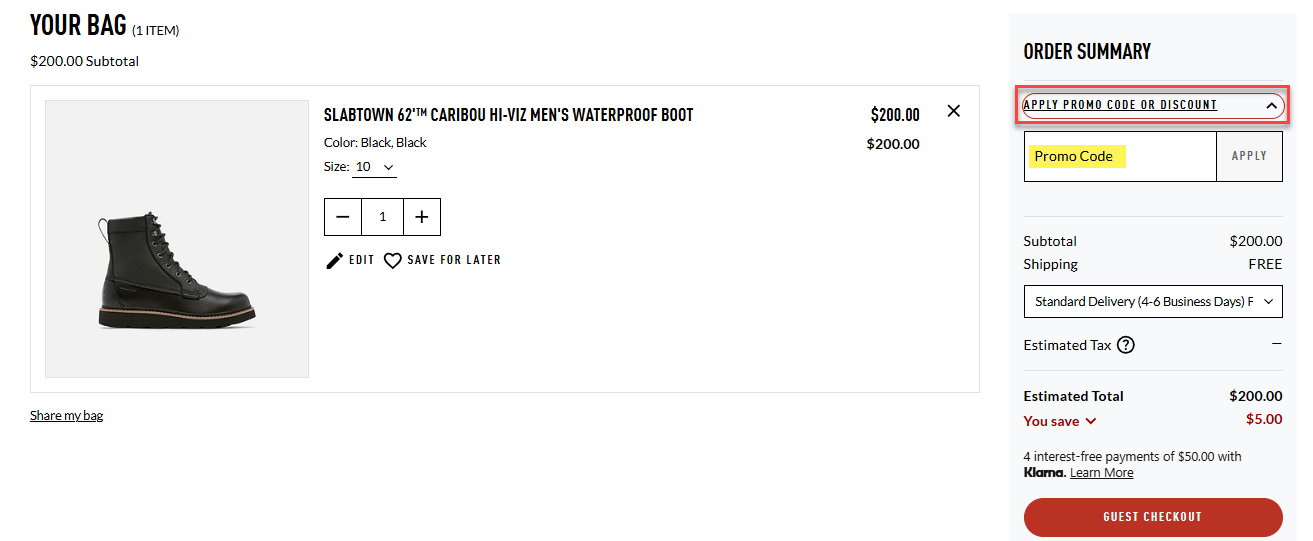Open the Slabtown 62 Caribou product title

point(508,115)
